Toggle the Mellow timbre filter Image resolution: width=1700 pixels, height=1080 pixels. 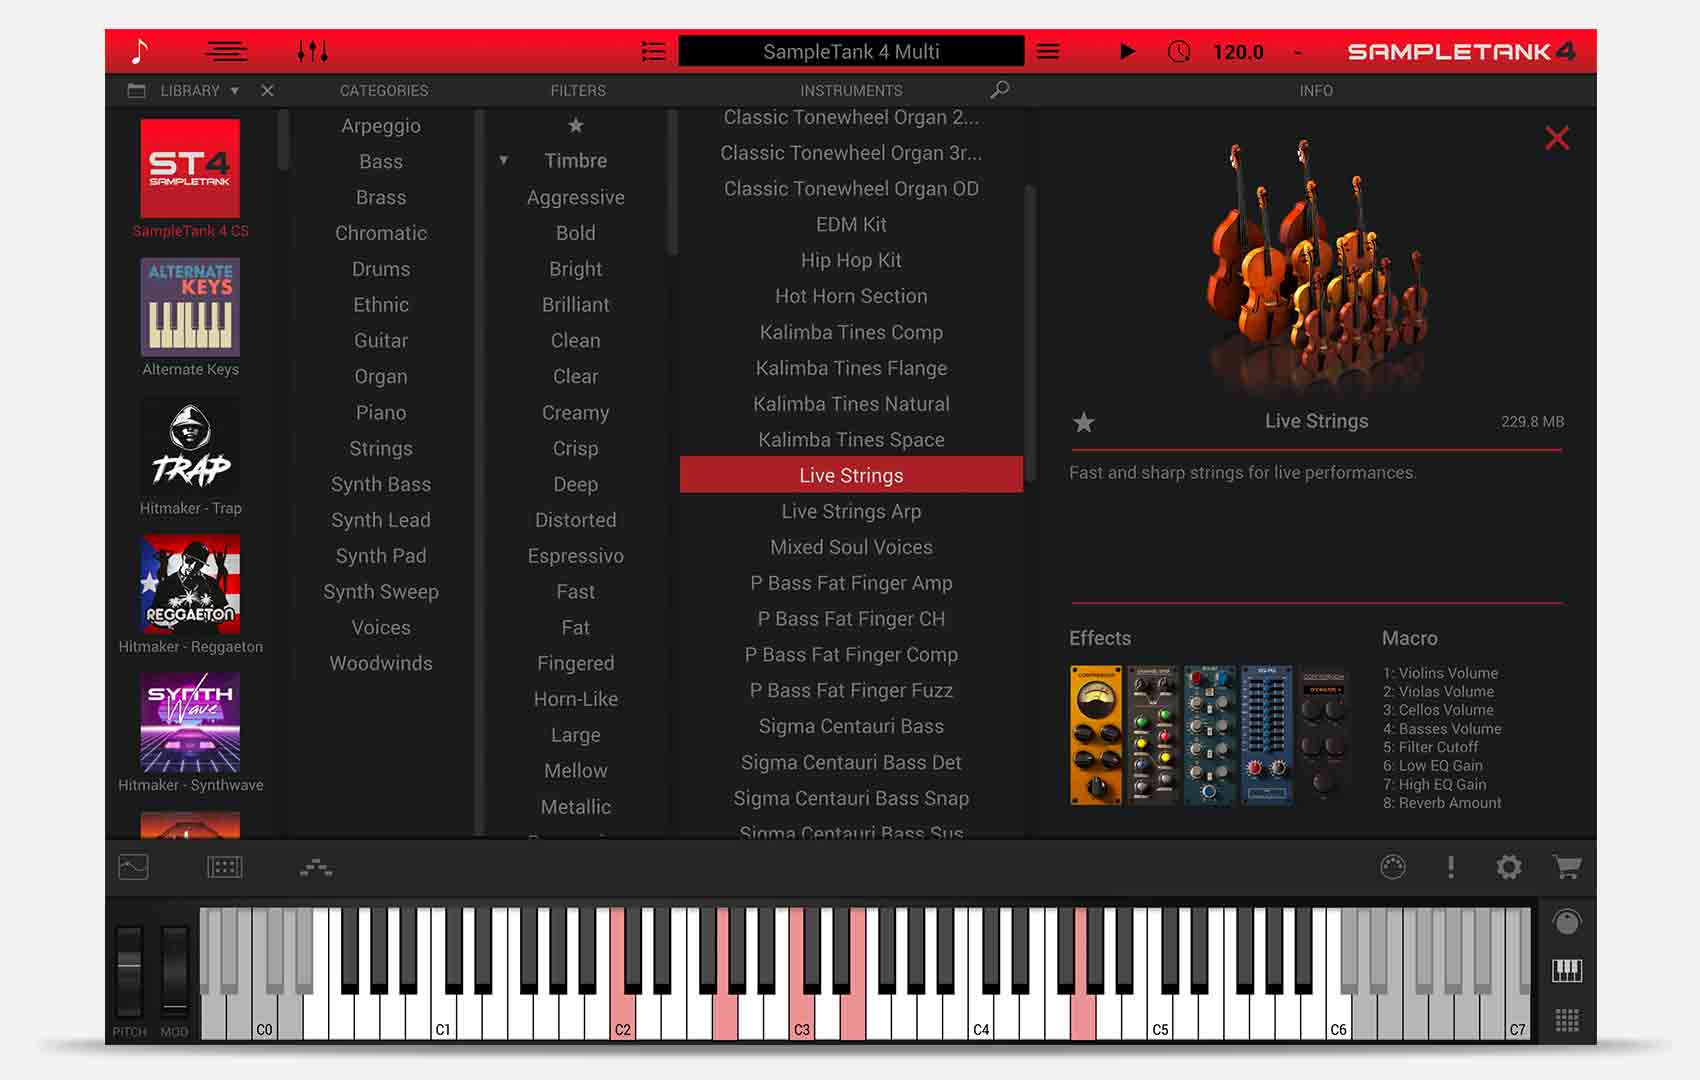(x=576, y=771)
